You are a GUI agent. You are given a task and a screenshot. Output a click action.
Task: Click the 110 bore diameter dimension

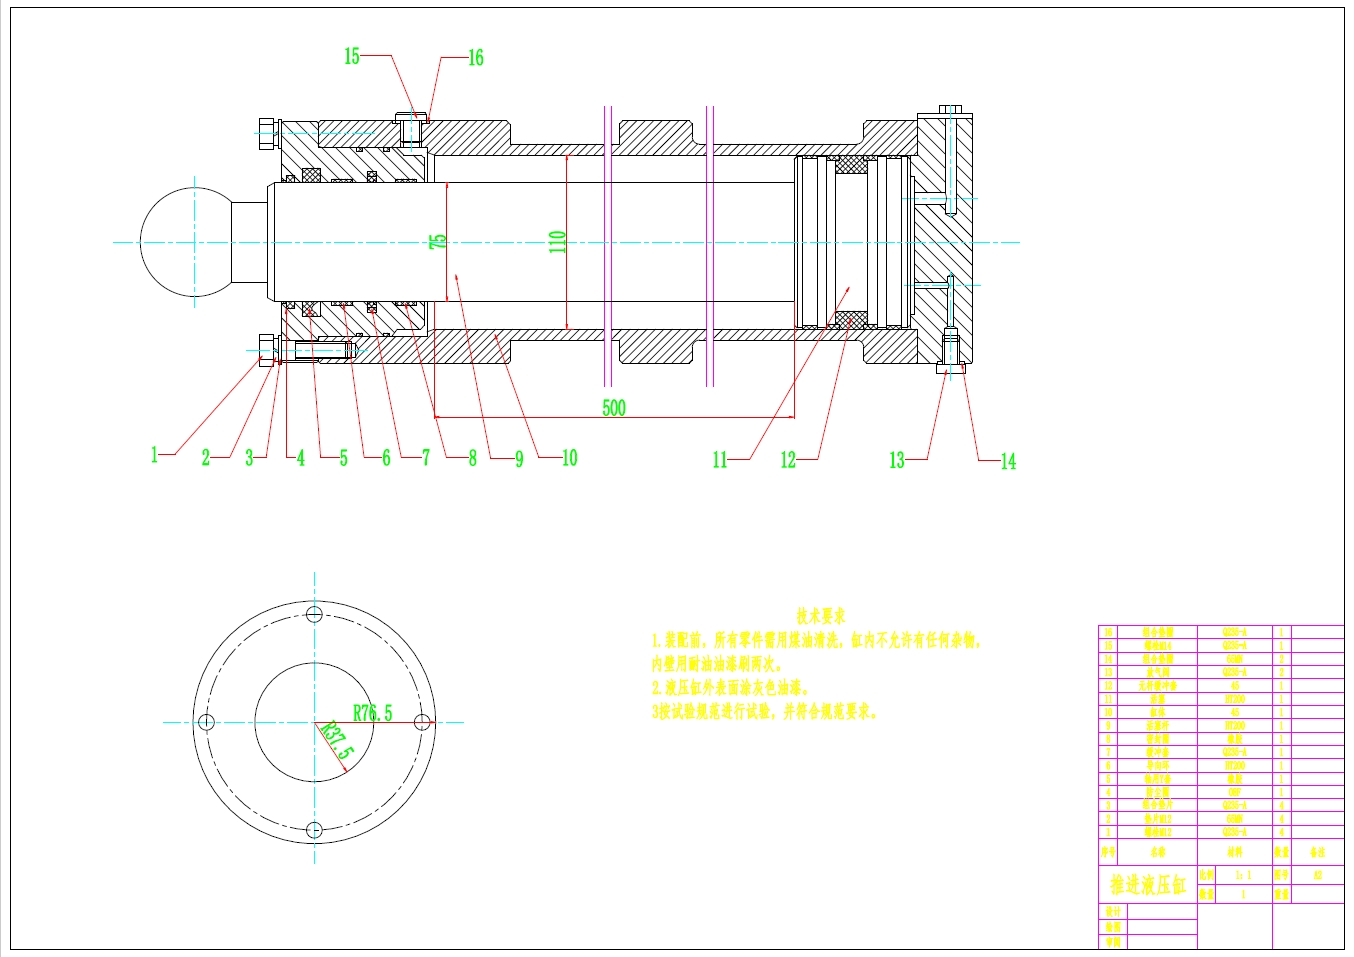coord(558,241)
